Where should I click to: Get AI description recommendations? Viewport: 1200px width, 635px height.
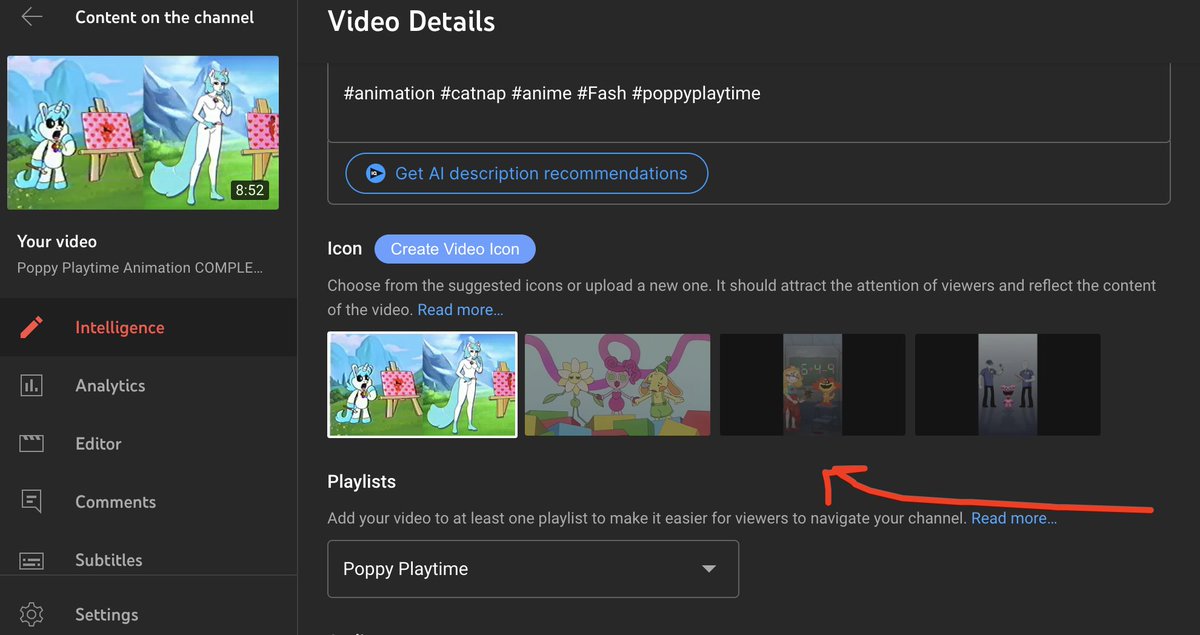click(x=527, y=173)
